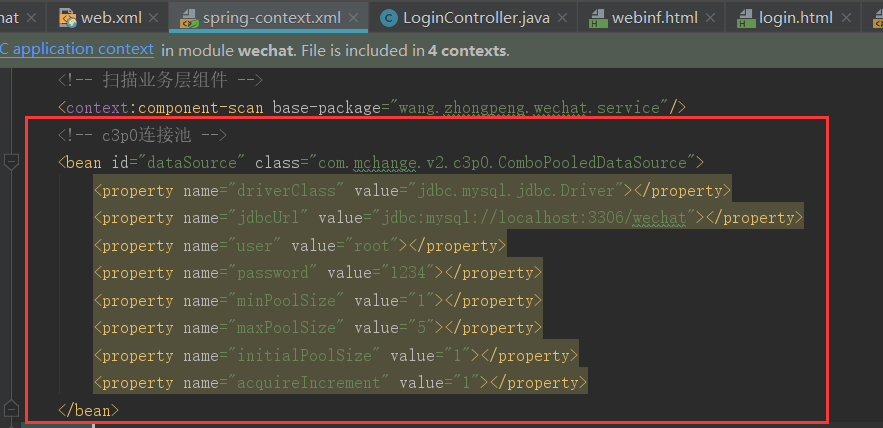Open the application context link
Viewport: 883px width, 428px height.
pyautogui.click(x=77, y=50)
